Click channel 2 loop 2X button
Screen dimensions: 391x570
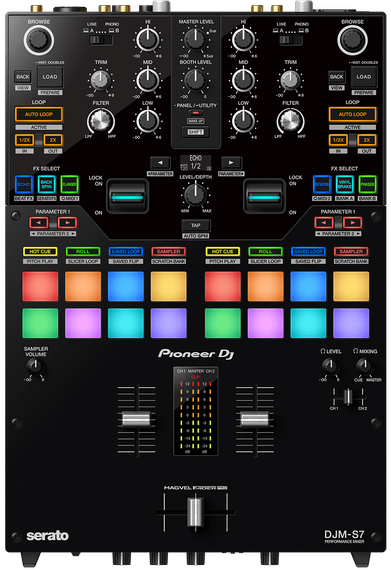click(367, 140)
